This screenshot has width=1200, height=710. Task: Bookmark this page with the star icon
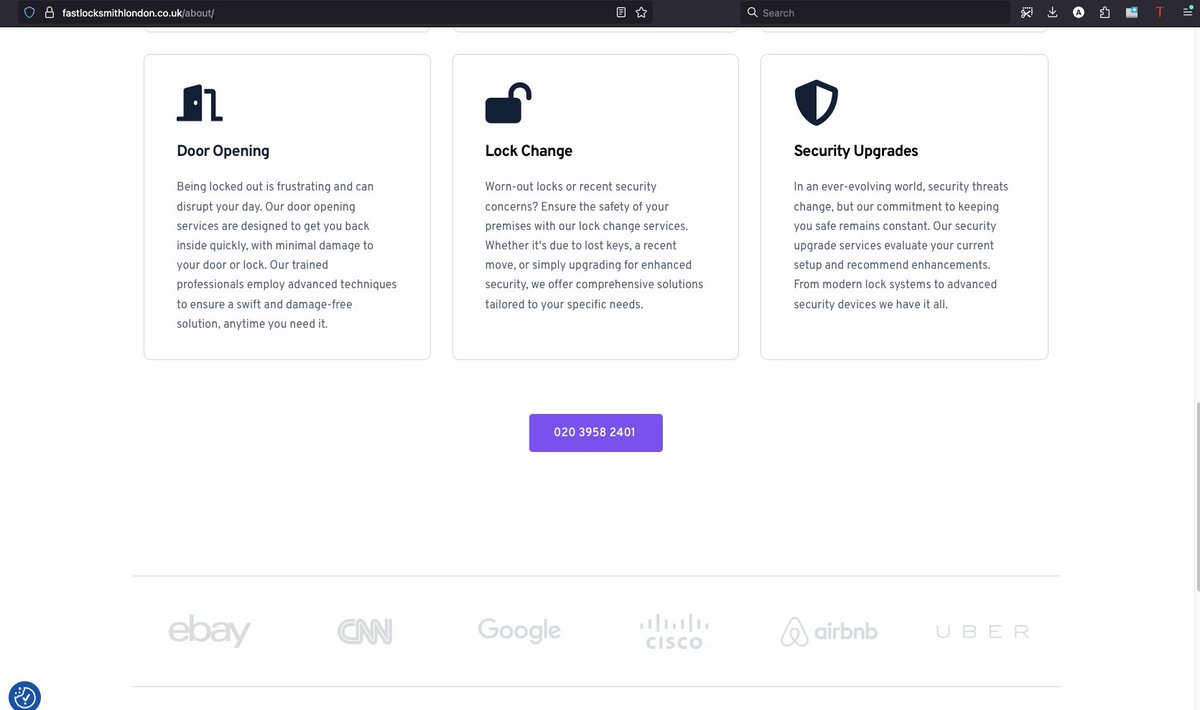641,12
